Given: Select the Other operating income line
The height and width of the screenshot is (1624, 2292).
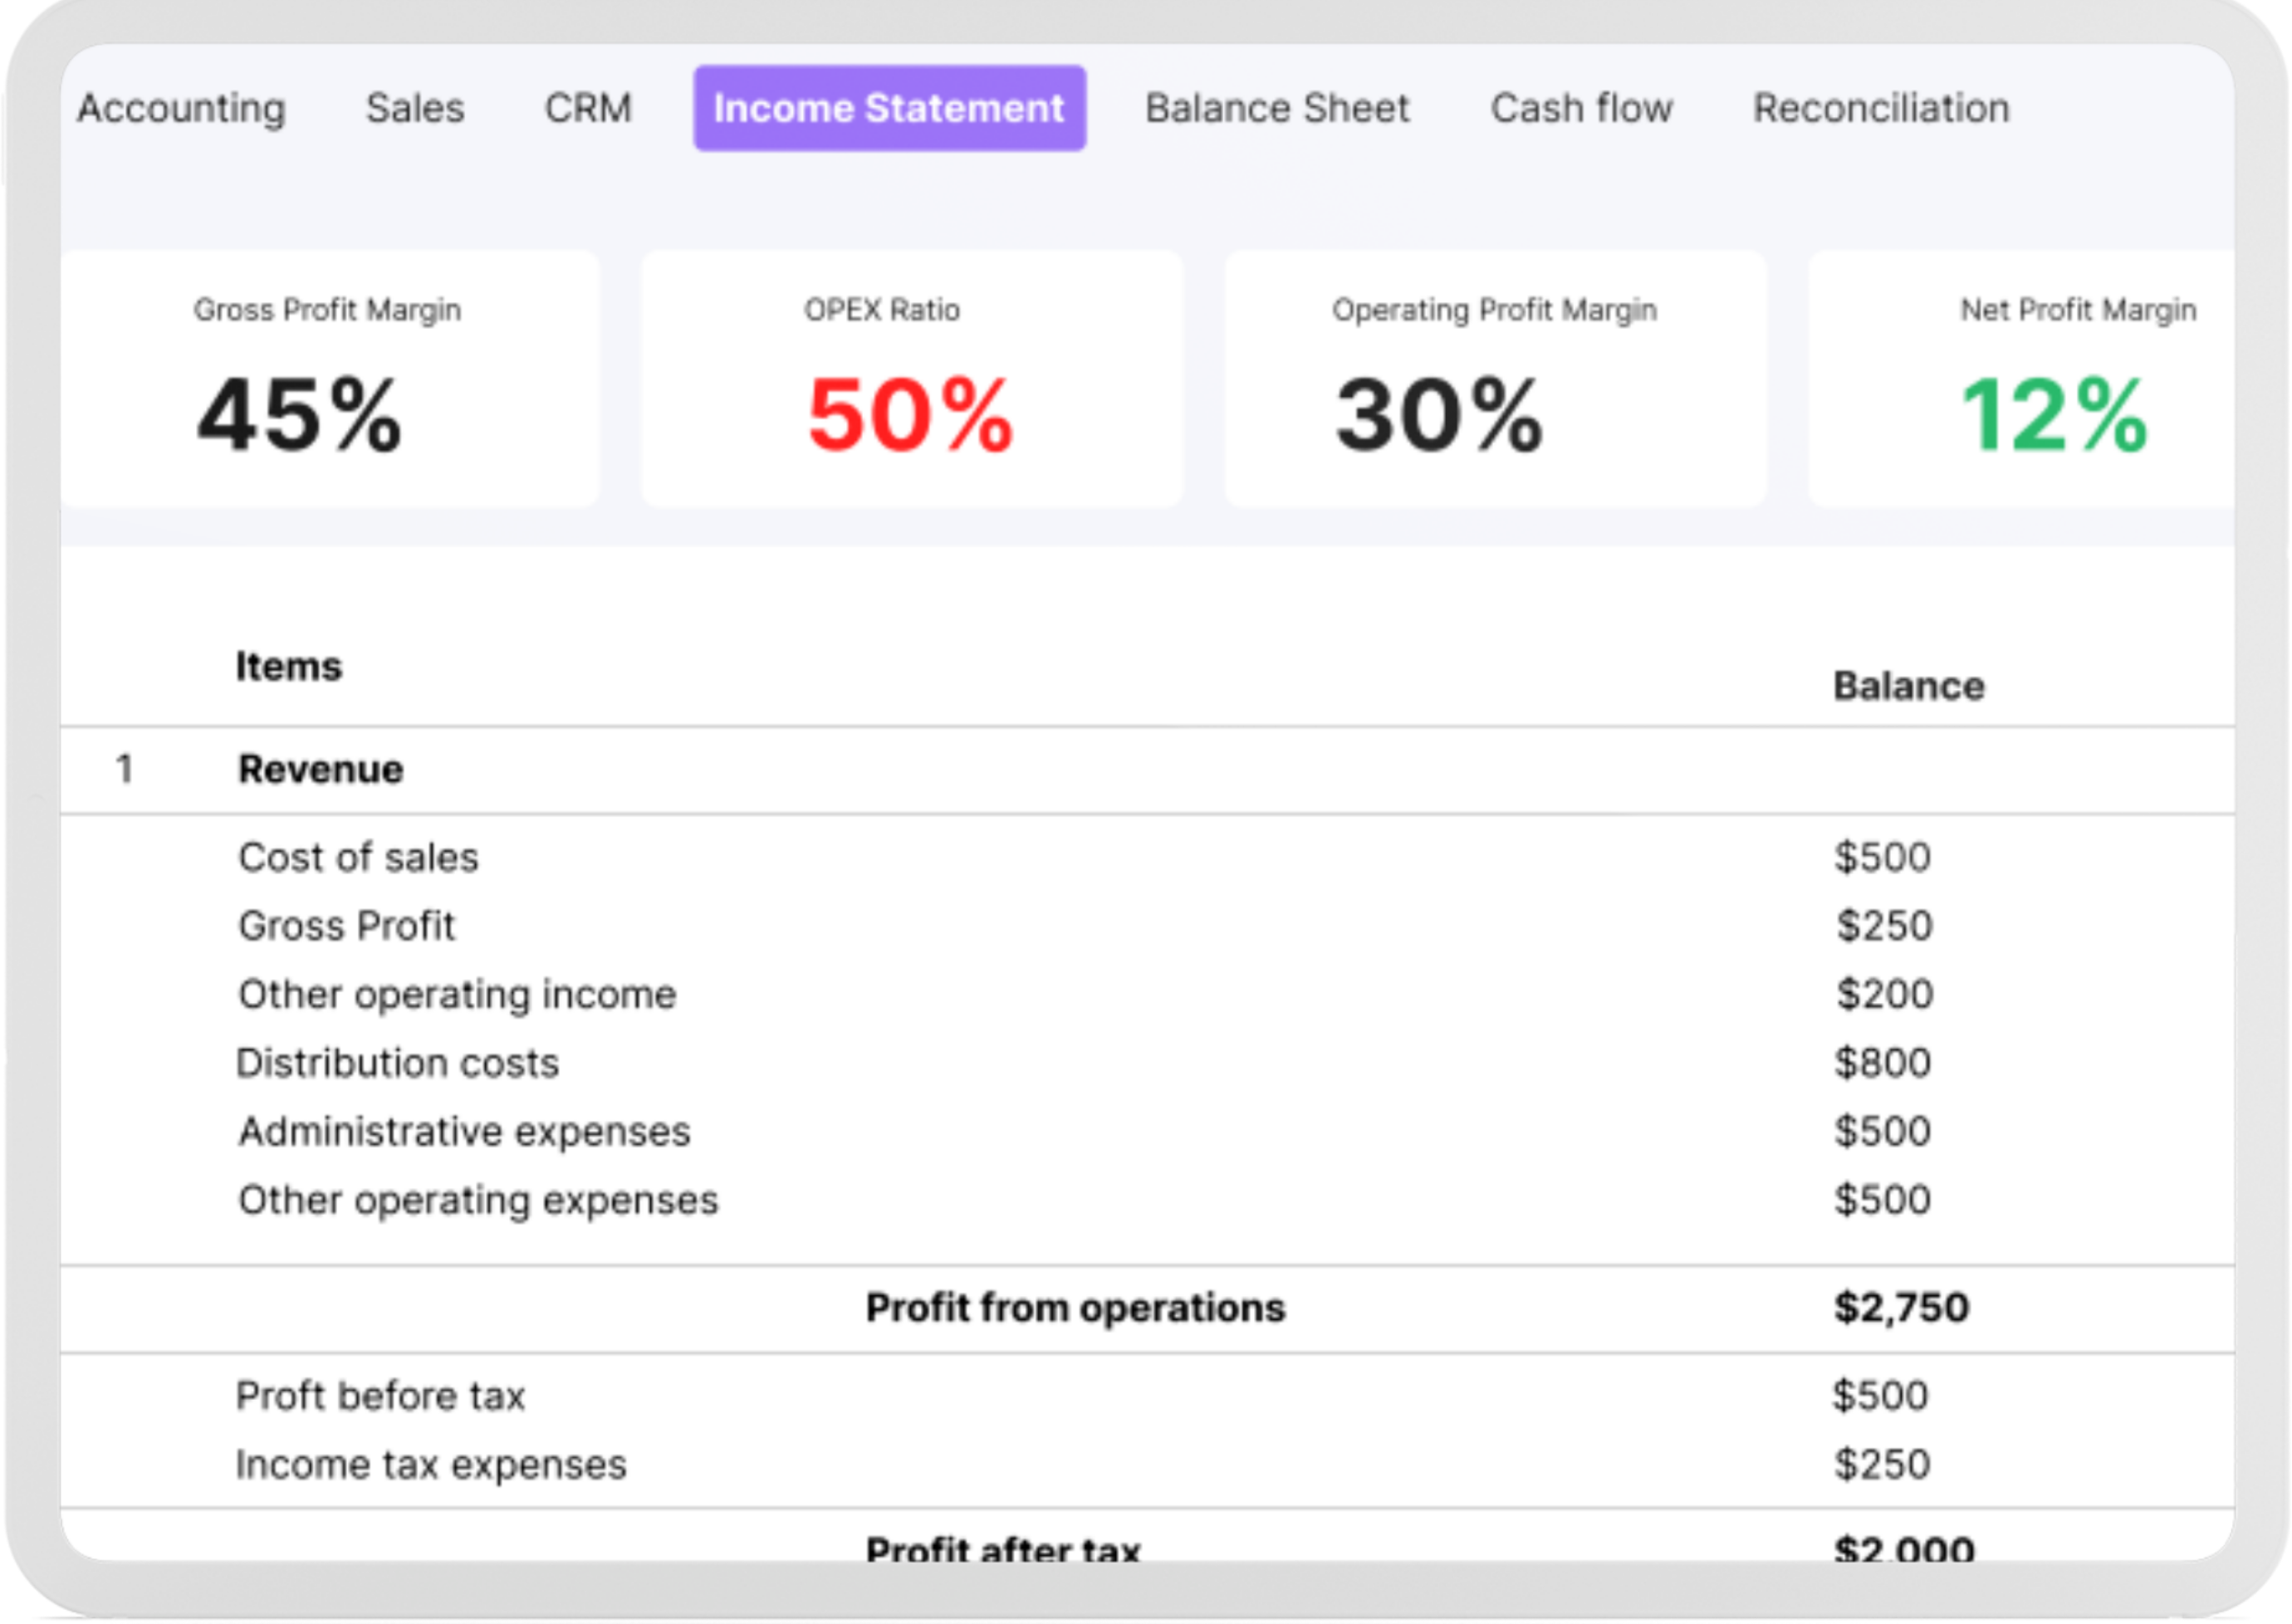Looking at the screenshot, I should coord(457,994).
